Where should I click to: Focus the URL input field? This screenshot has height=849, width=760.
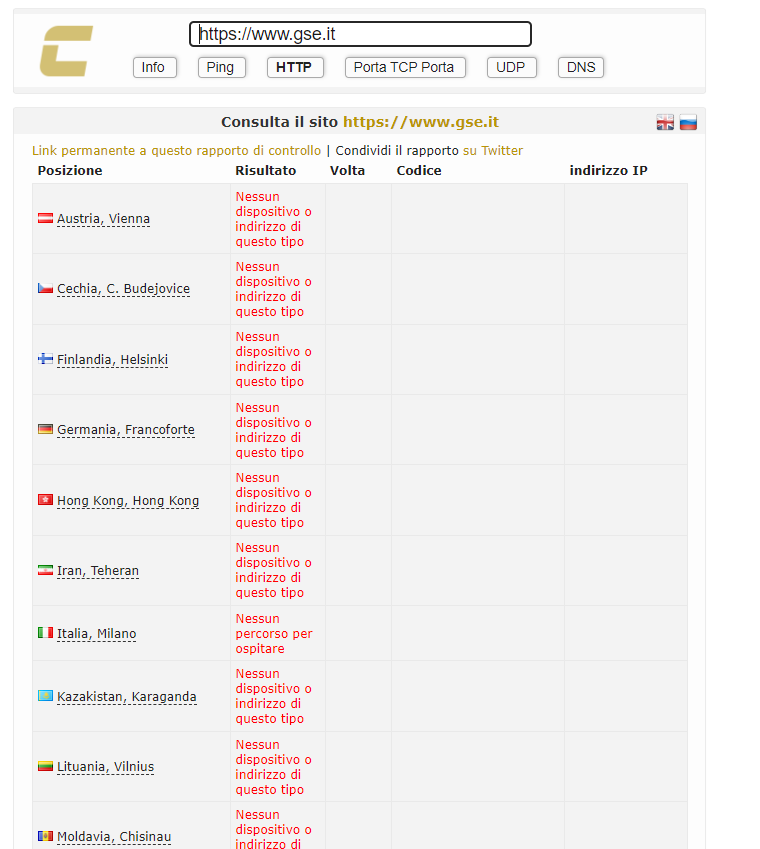click(360, 34)
